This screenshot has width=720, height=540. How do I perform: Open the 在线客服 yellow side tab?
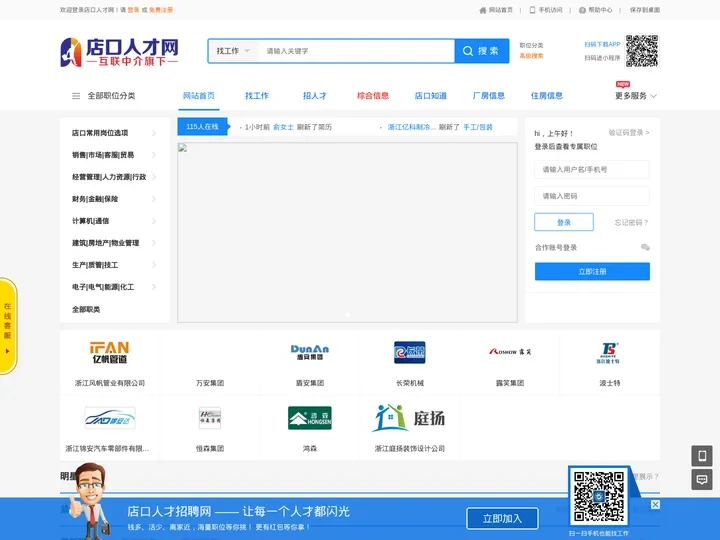(8, 326)
